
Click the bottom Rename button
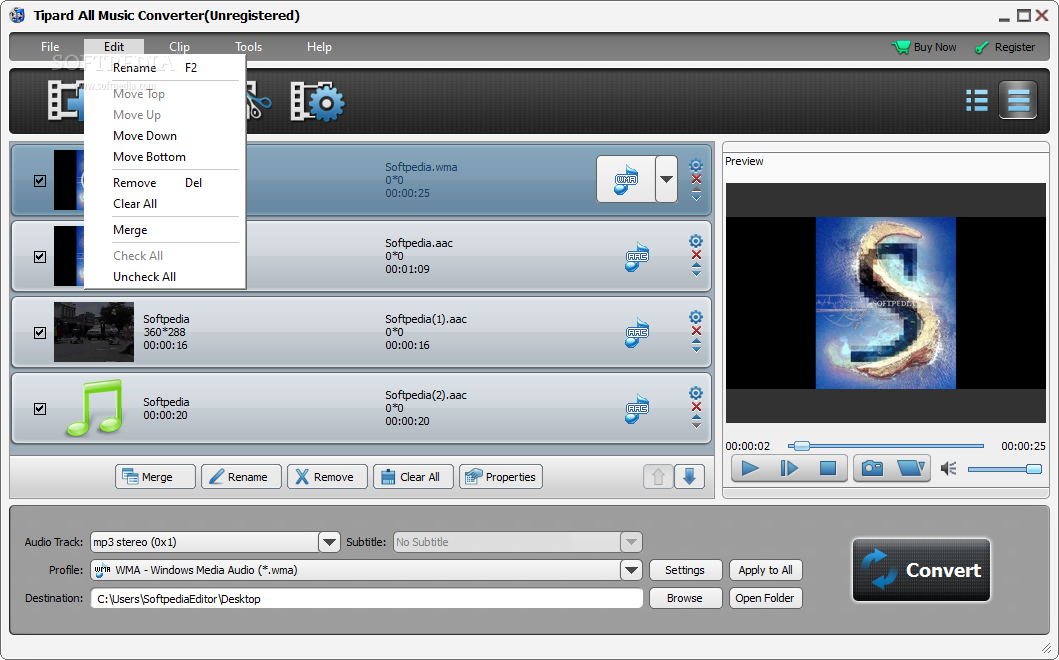[241, 477]
